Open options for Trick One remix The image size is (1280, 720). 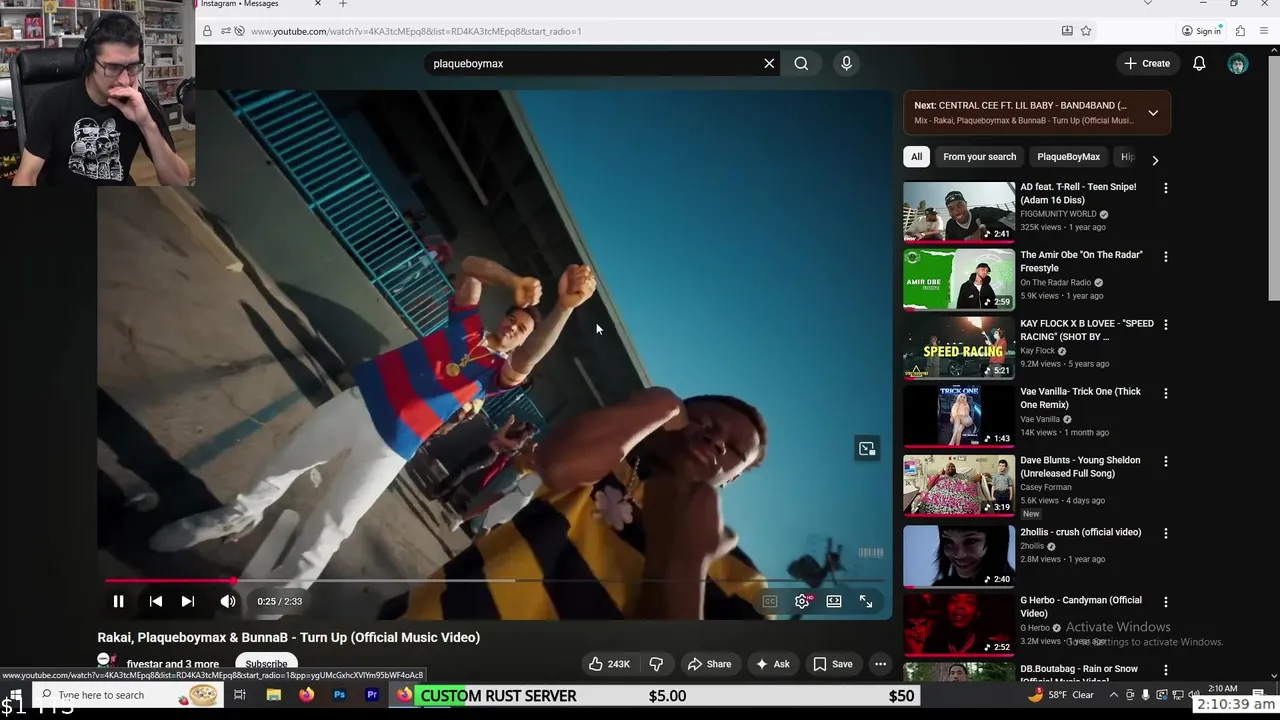[1165, 393]
